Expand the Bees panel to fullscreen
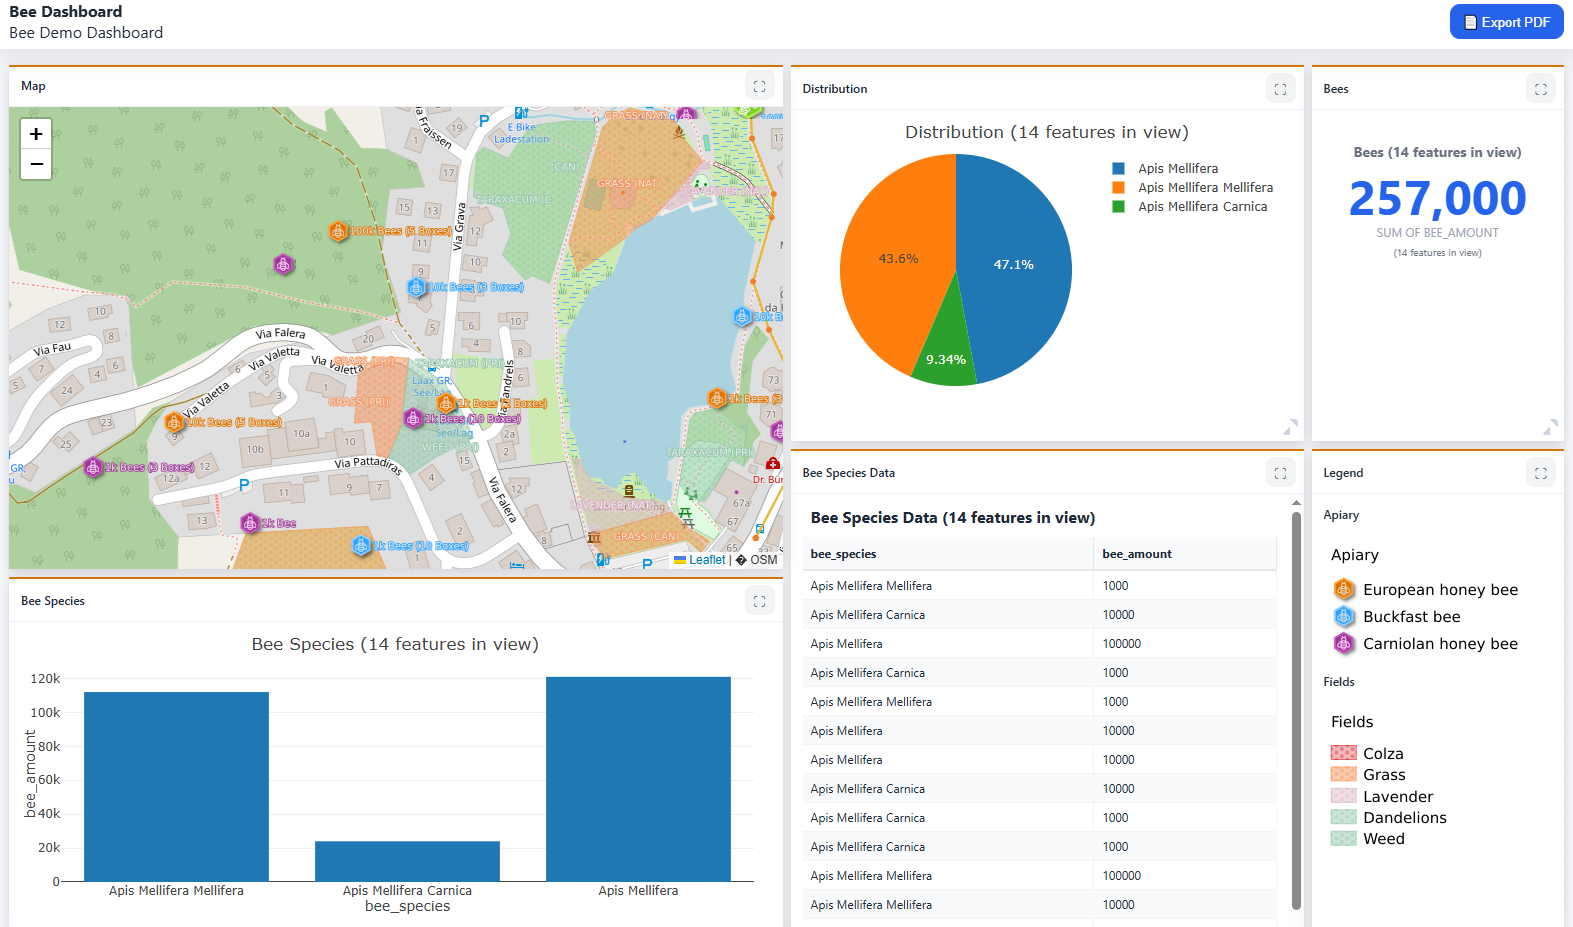Image resolution: width=1573 pixels, height=927 pixels. pos(1541,89)
